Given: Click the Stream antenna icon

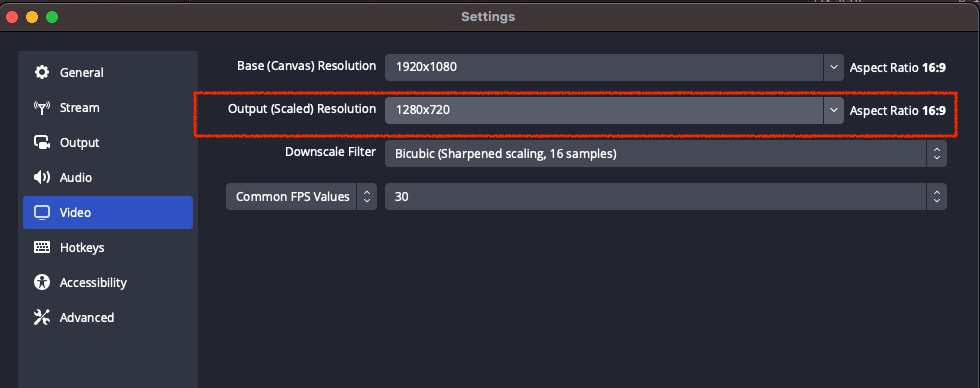Looking at the screenshot, I should pos(42,107).
